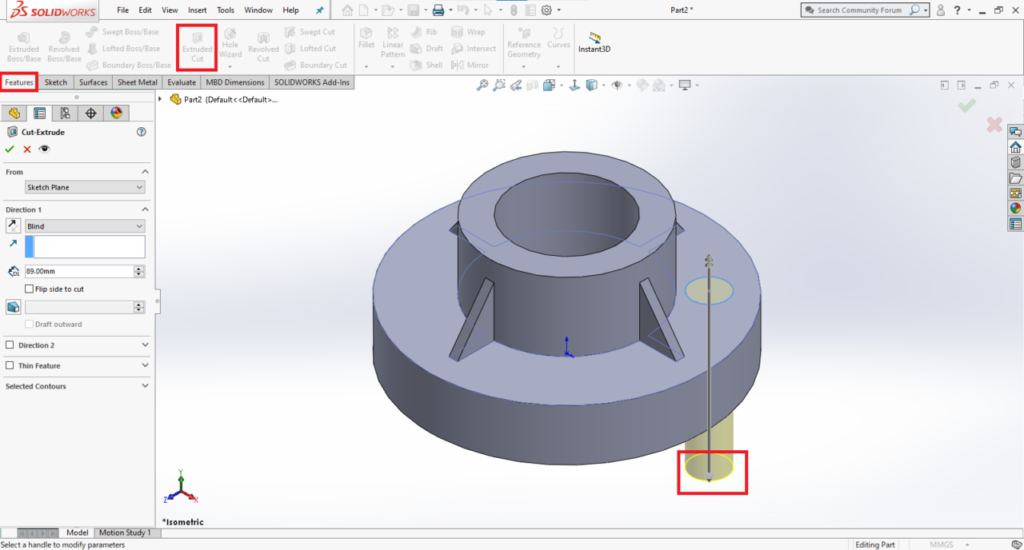Open the Insert menu
Image resolution: width=1024 pixels, height=550 pixels.
195,10
